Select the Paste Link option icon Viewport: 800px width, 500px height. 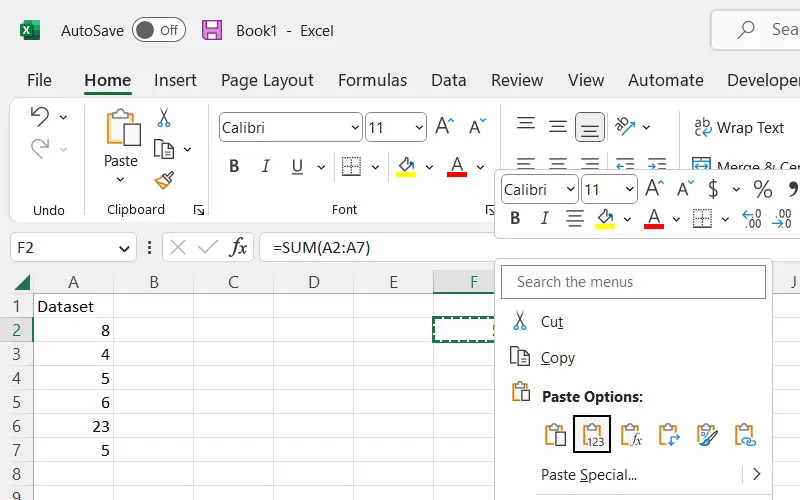click(744, 434)
